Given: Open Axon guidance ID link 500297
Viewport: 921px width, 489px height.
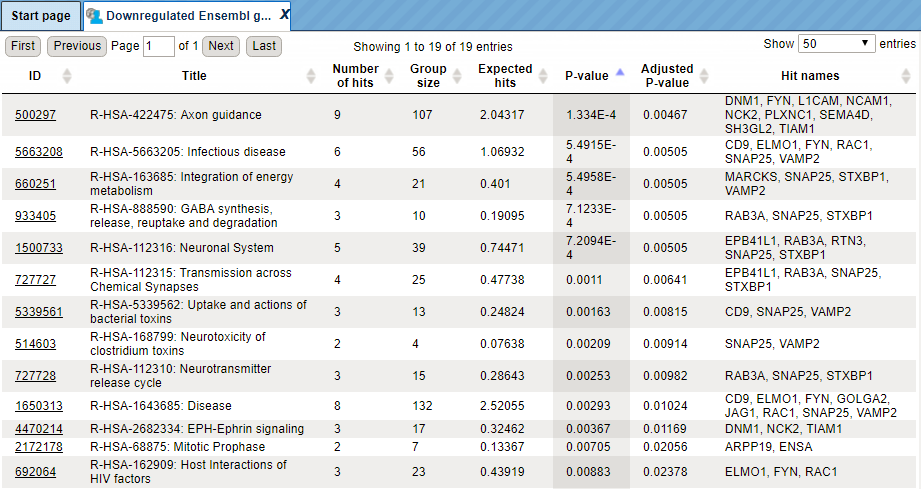Looking at the screenshot, I should (35, 115).
